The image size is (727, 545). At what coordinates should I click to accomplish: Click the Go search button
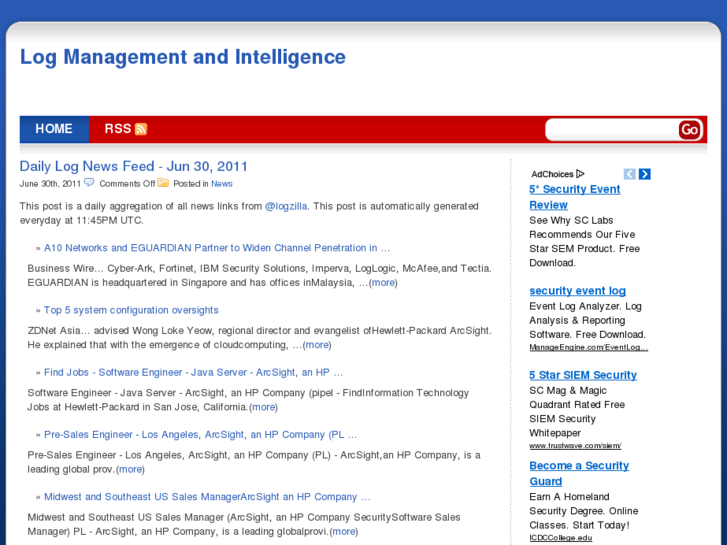689,129
